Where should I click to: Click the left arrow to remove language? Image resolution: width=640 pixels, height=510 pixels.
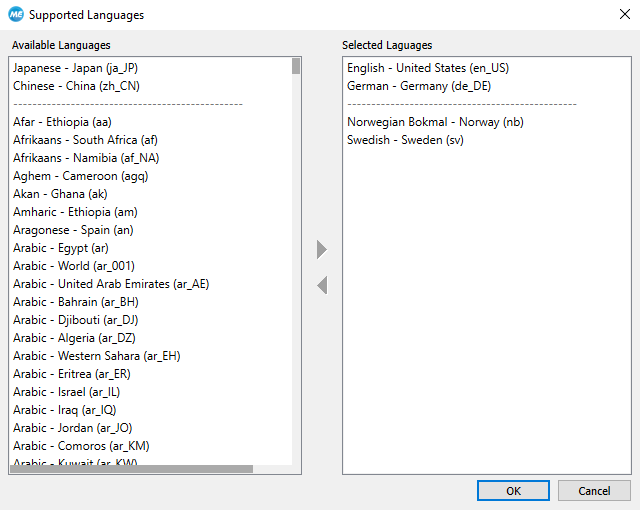[322, 286]
